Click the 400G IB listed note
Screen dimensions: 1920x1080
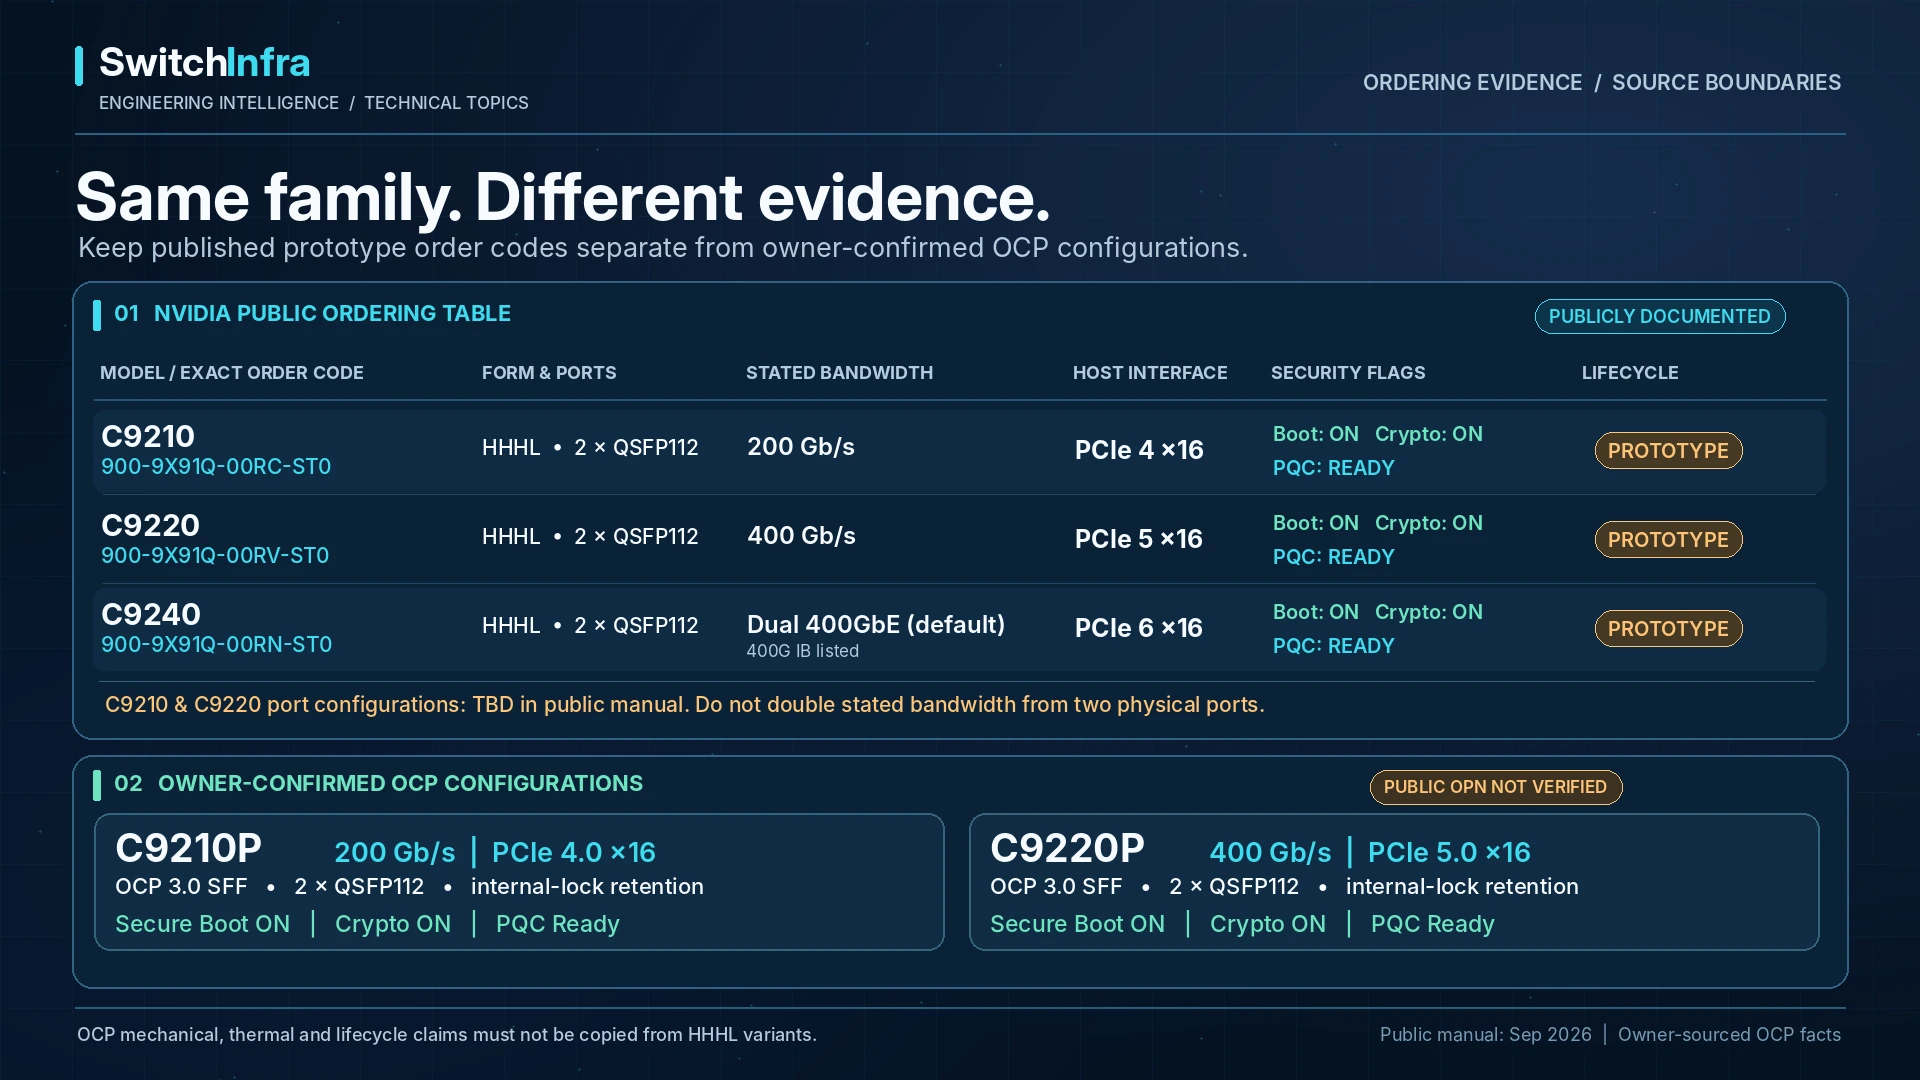tap(803, 651)
